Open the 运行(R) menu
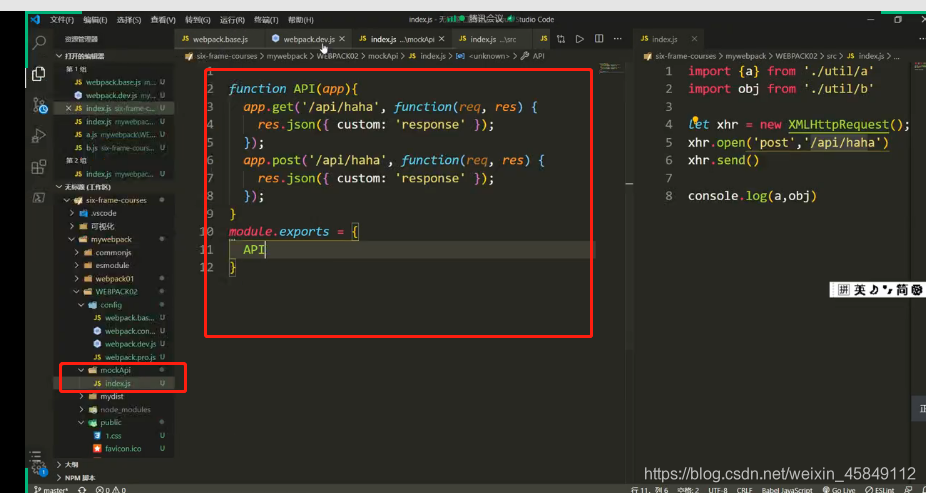This screenshot has width=926, height=493. pos(232,19)
